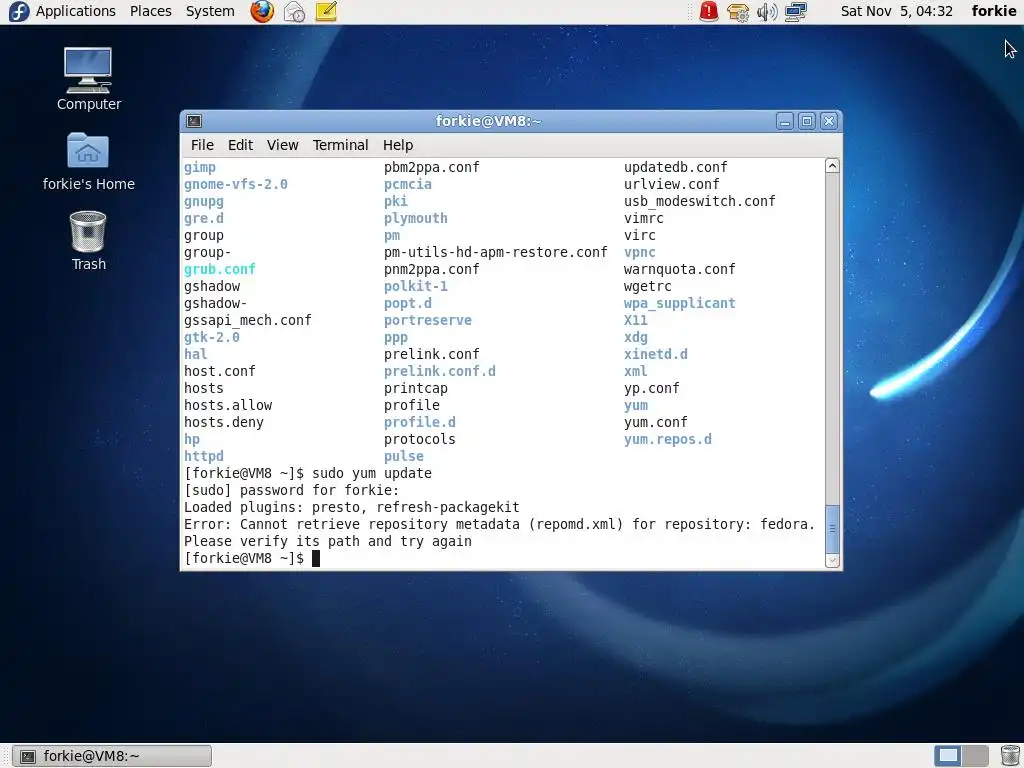Click the terminal window menu icon in titlebar
Image resolution: width=1024 pixels, height=768 pixels.
click(x=194, y=121)
